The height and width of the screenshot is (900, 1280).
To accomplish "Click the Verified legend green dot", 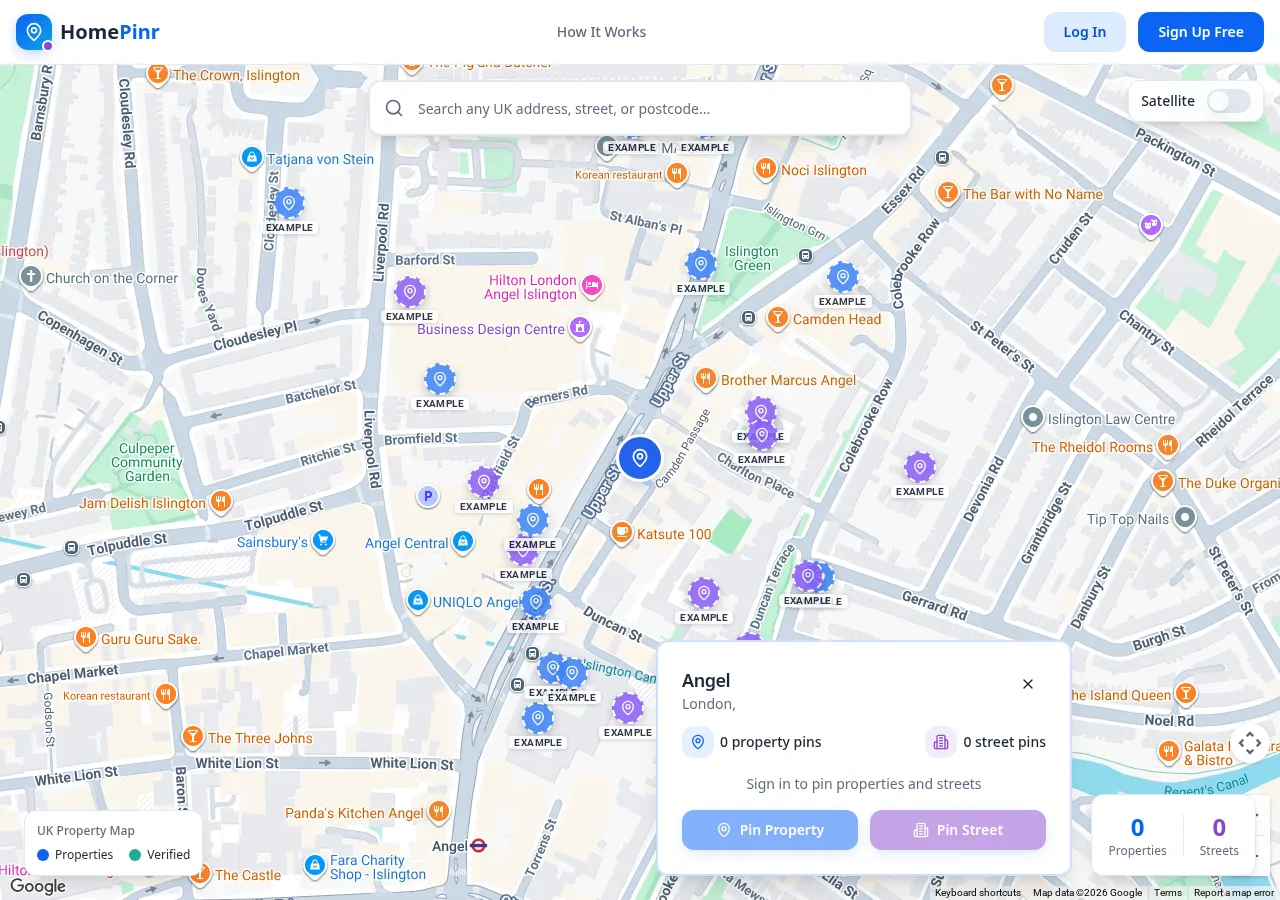I will [x=135, y=855].
